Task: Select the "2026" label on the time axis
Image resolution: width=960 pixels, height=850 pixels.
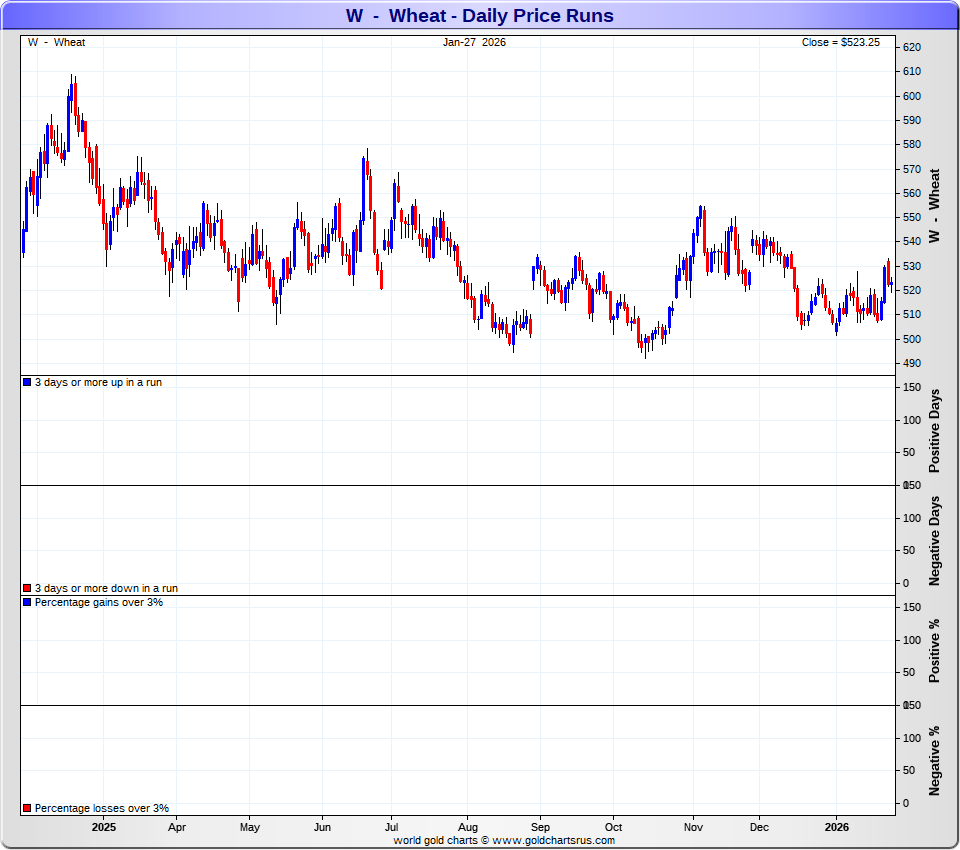Action: tap(837, 828)
